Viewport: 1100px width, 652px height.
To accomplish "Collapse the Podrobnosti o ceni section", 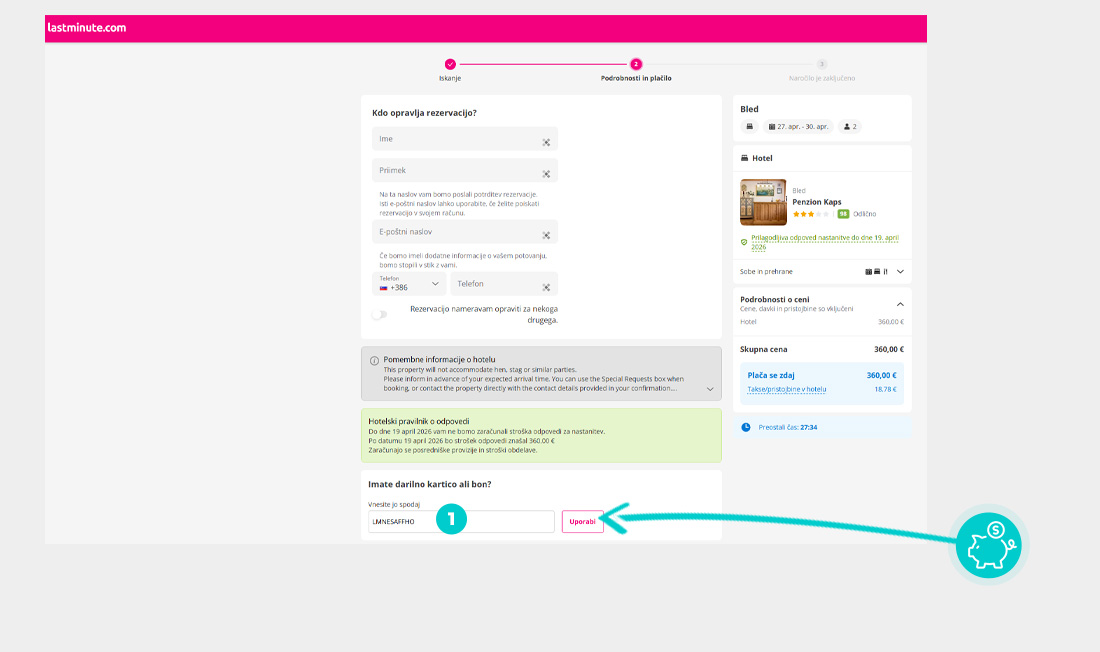I will pos(900,304).
